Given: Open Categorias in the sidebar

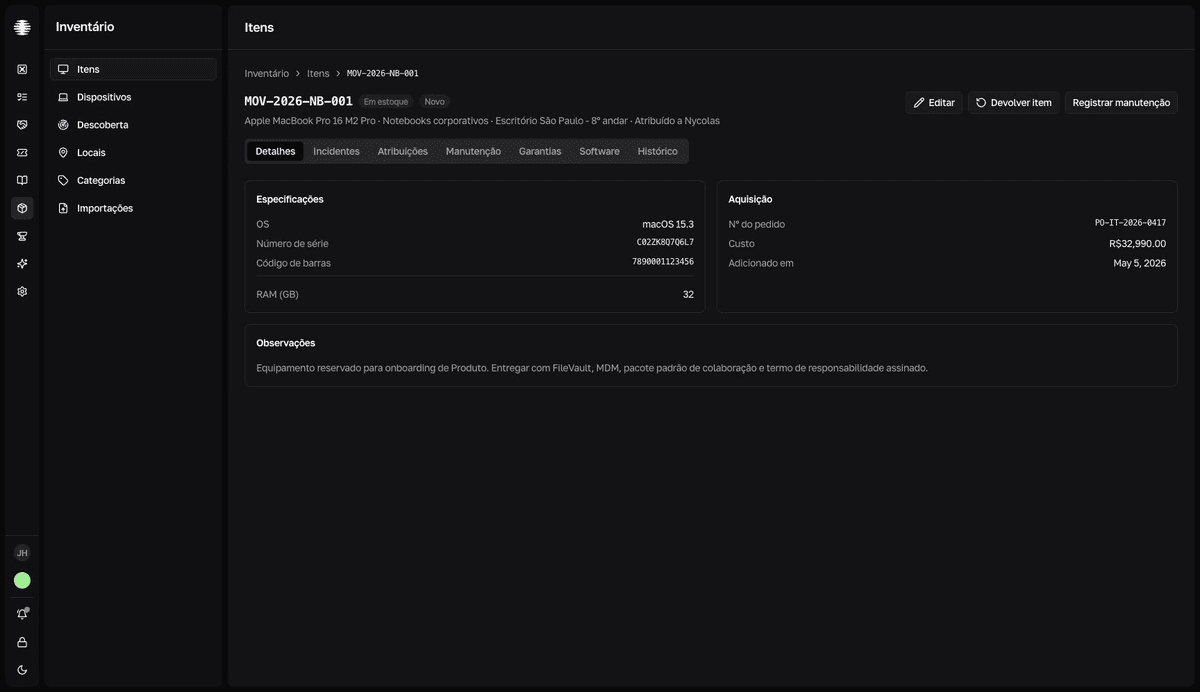Looking at the screenshot, I should pyautogui.click(x=133, y=180).
